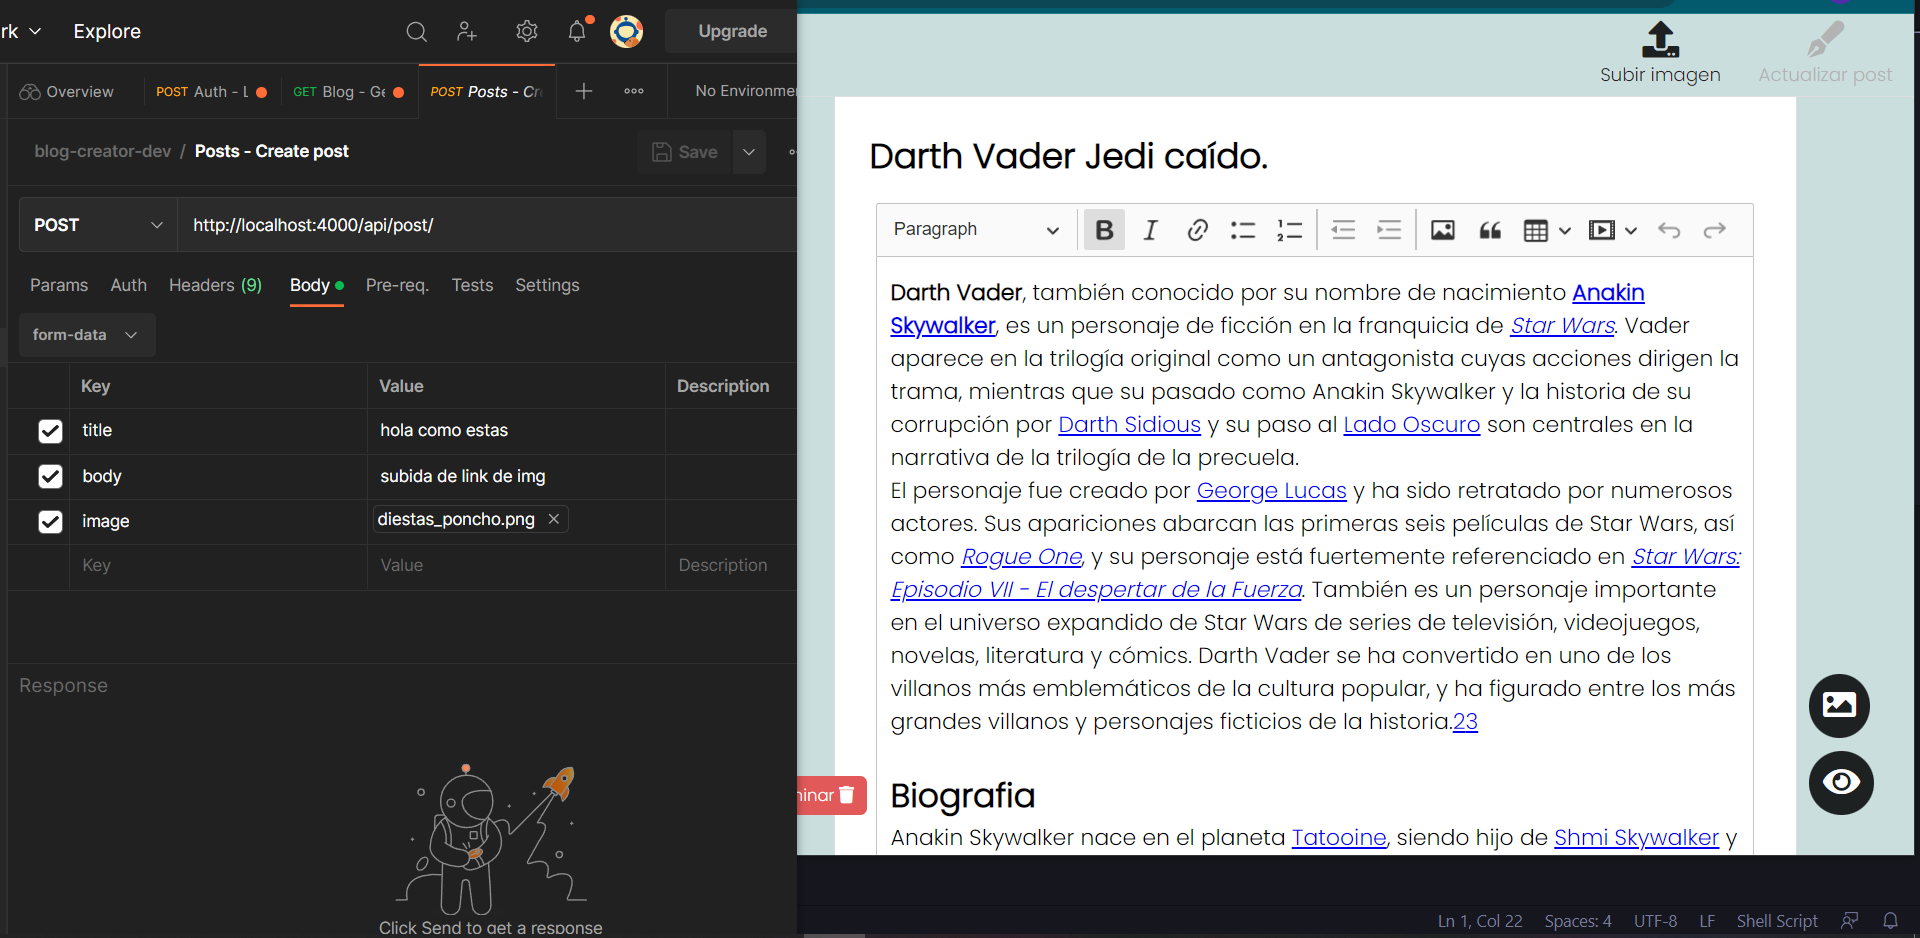Click the round image floating button
1920x938 pixels.
[1839, 706]
